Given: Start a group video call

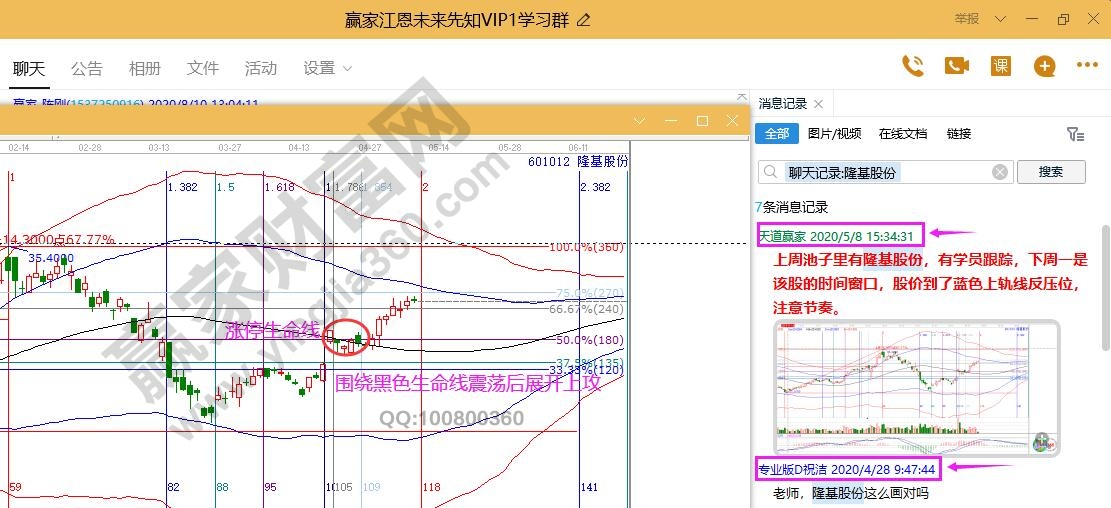Looking at the screenshot, I should pos(957,66).
